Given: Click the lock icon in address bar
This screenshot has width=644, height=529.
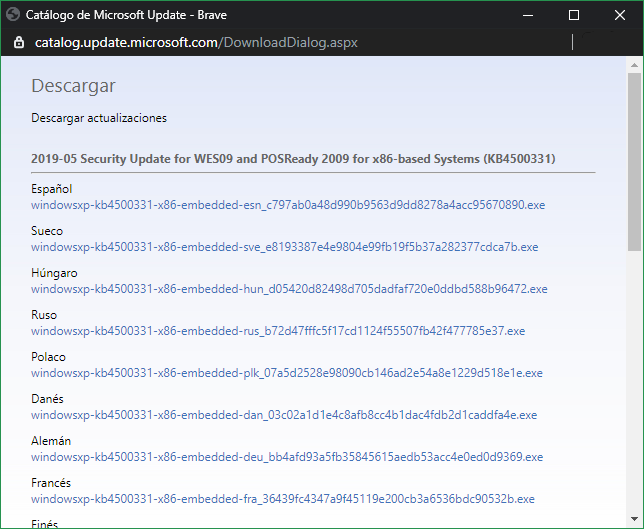Looking at the screenshot, I should [18, 43].
